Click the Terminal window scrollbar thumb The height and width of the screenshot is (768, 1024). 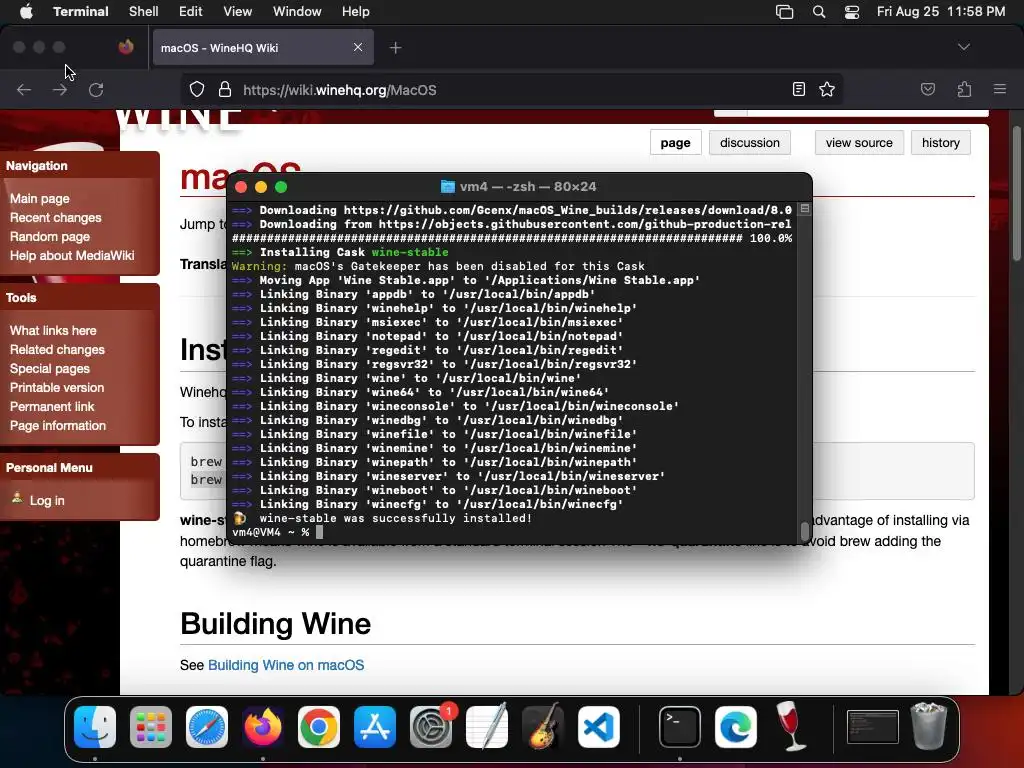click(805, 531)
